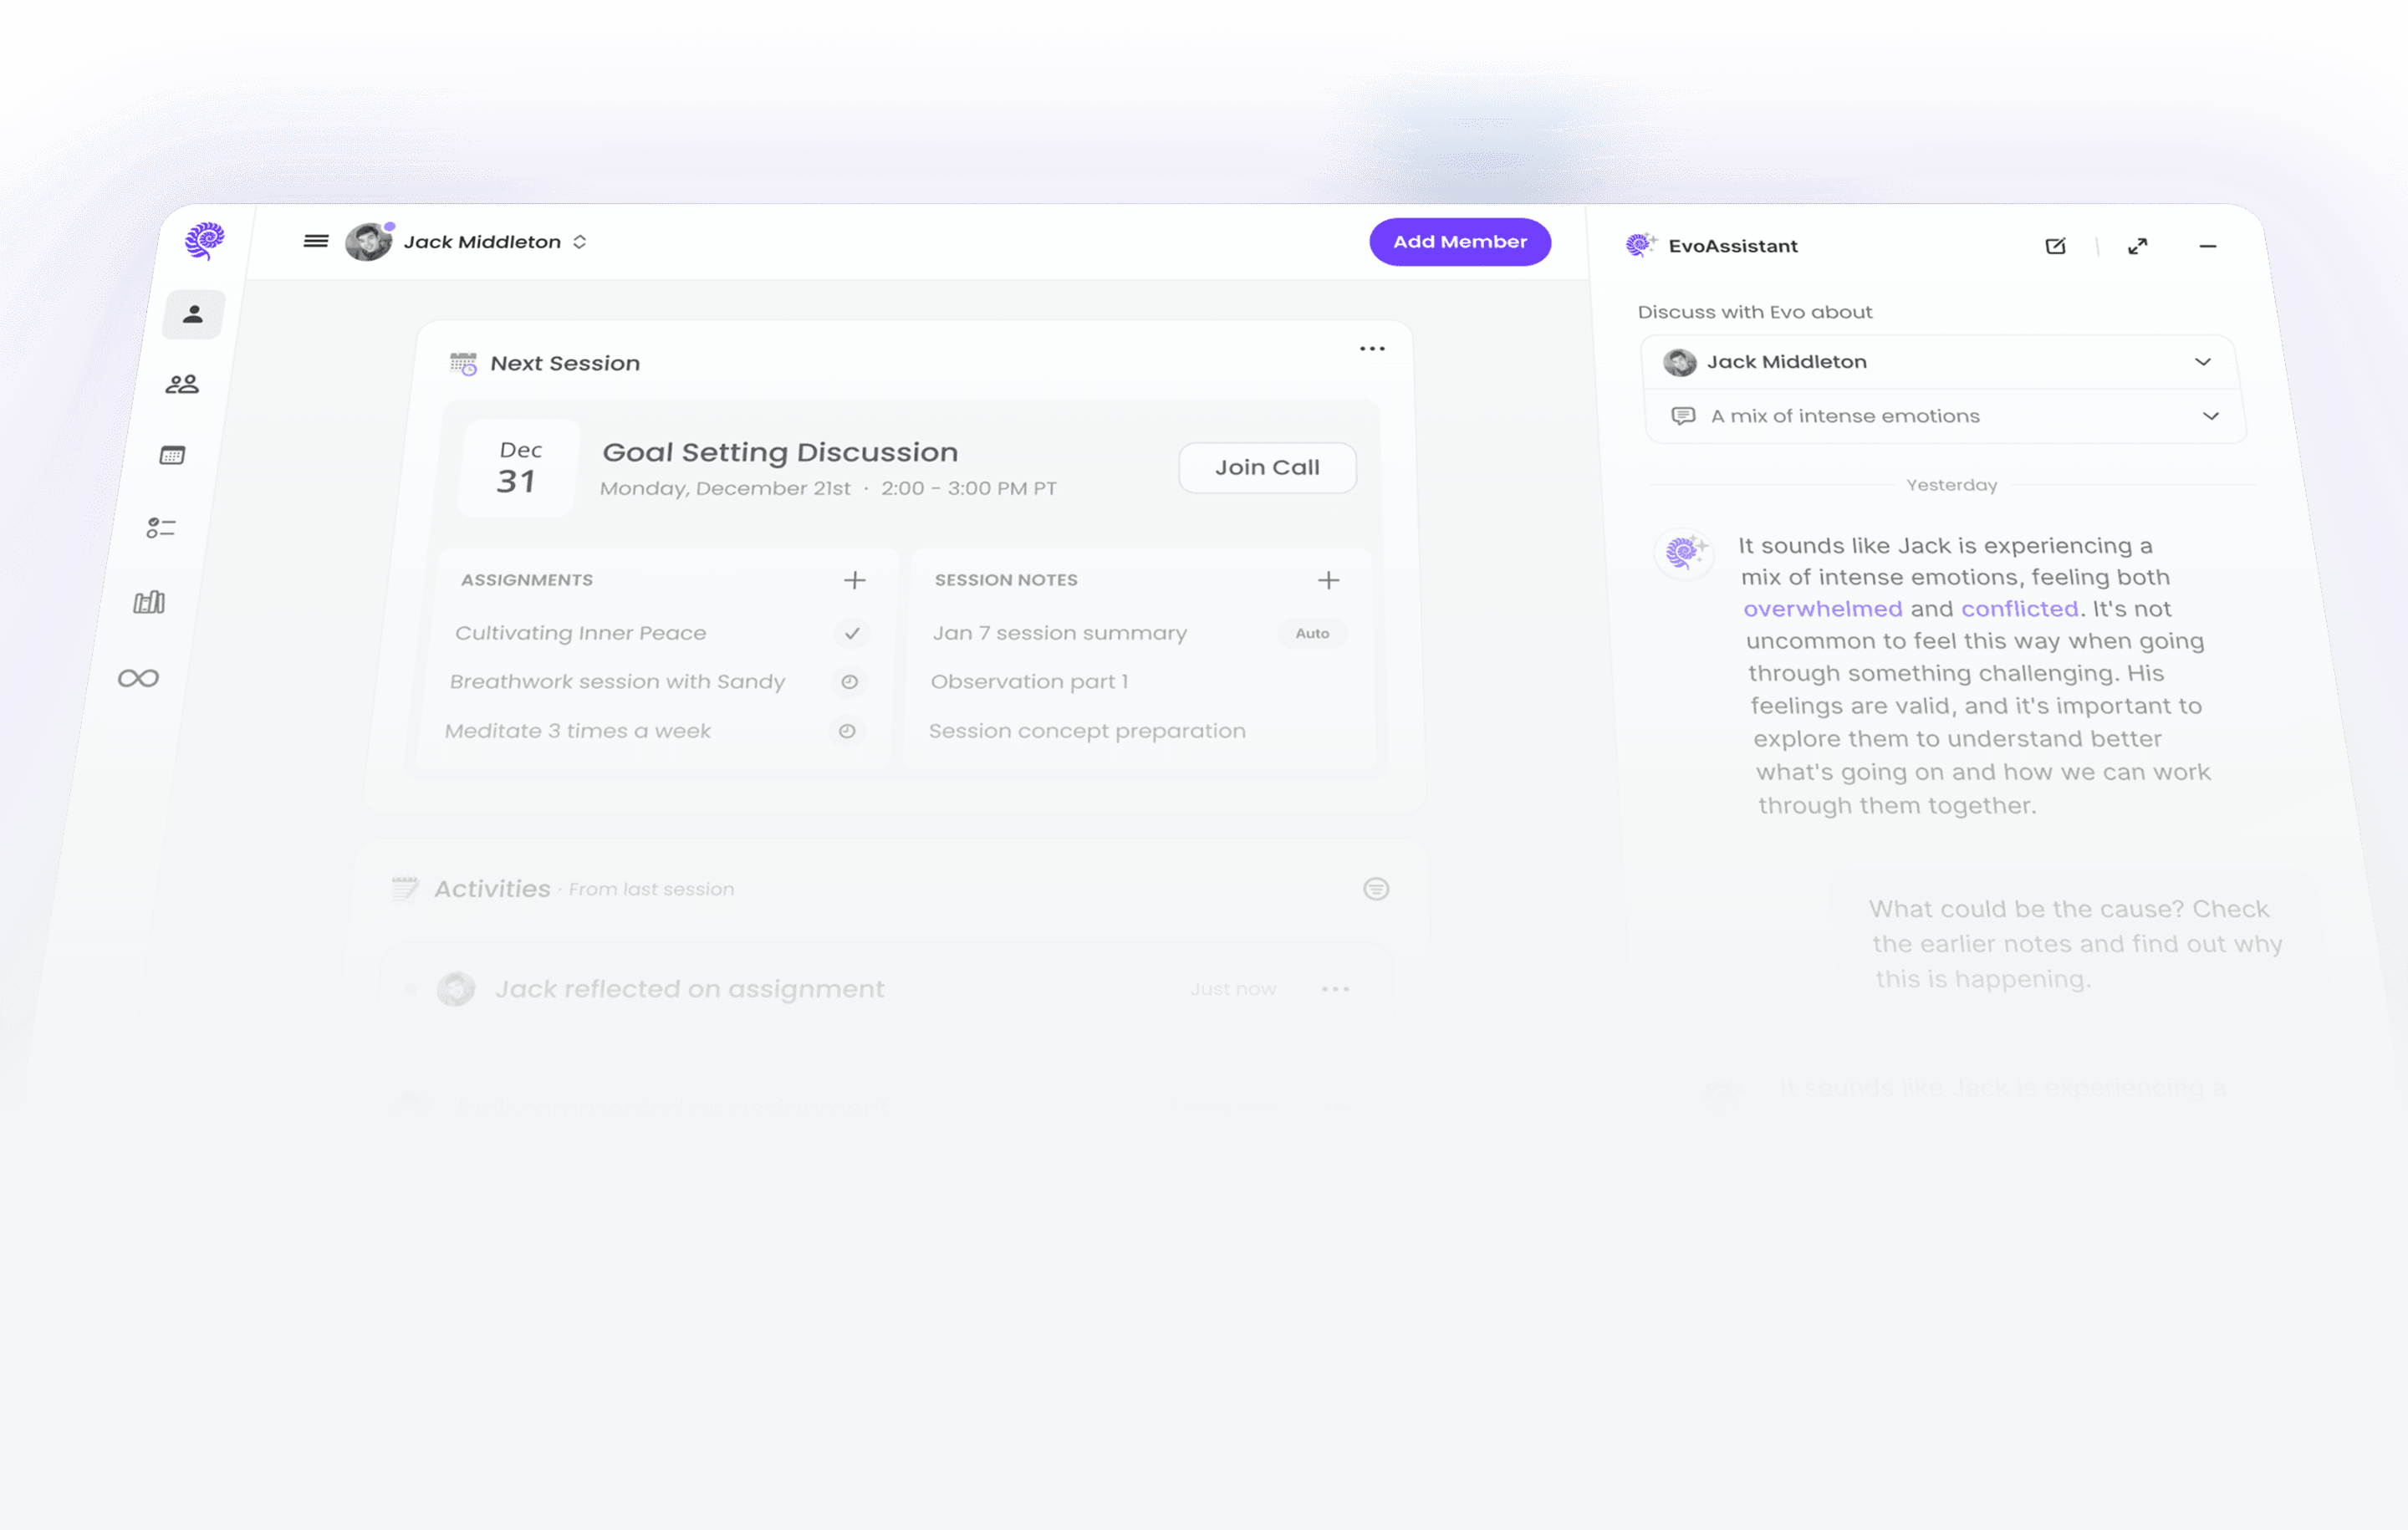The image size is (2408, 1530).
Task: Toggle Cultivating Inner Peace completion check
Action: [852, 633]
